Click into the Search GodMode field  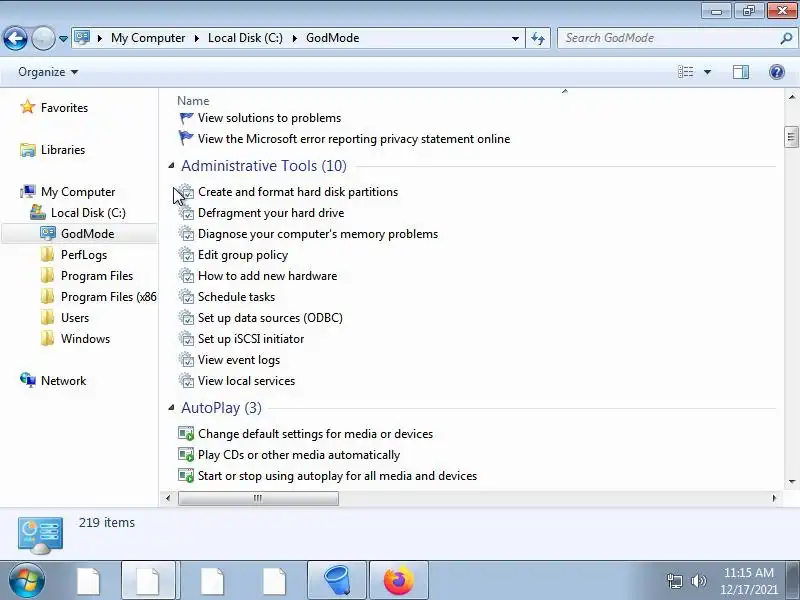[666, 38]
